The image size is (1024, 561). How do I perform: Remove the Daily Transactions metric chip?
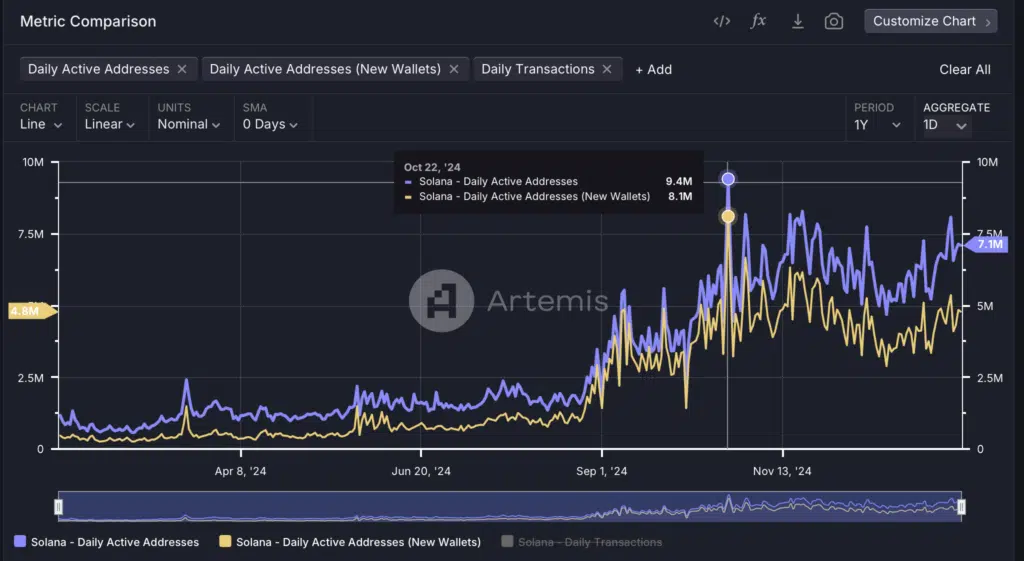(608, 69)
